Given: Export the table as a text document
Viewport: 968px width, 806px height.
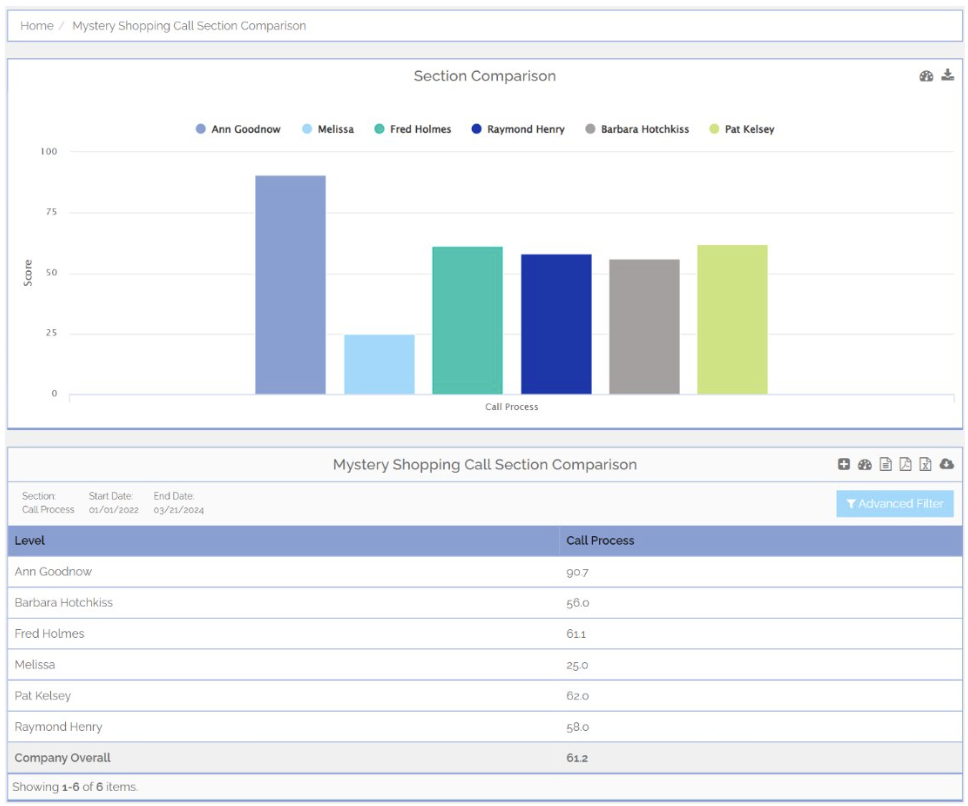Looking at the screenshot, I should pos(885,464).
